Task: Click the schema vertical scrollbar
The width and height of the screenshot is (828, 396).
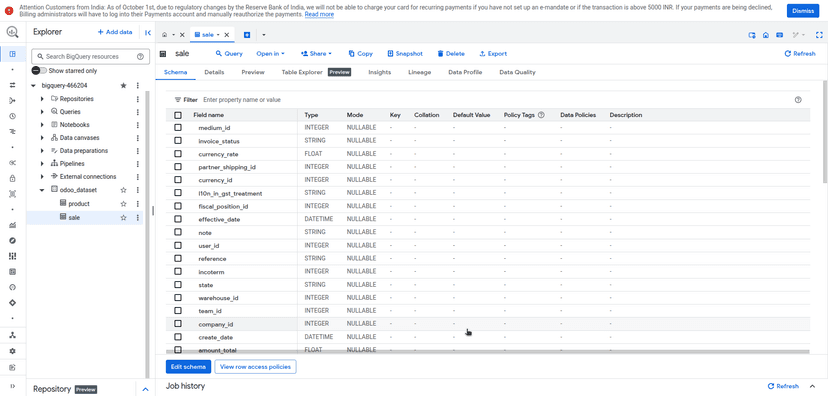Action: point(825,132)
